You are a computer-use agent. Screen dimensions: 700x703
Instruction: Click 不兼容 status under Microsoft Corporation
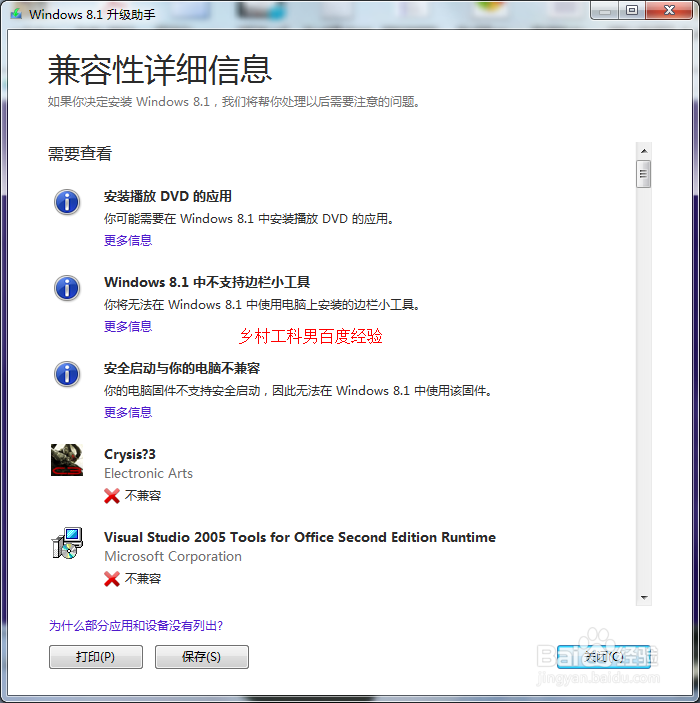click(143, 579)
